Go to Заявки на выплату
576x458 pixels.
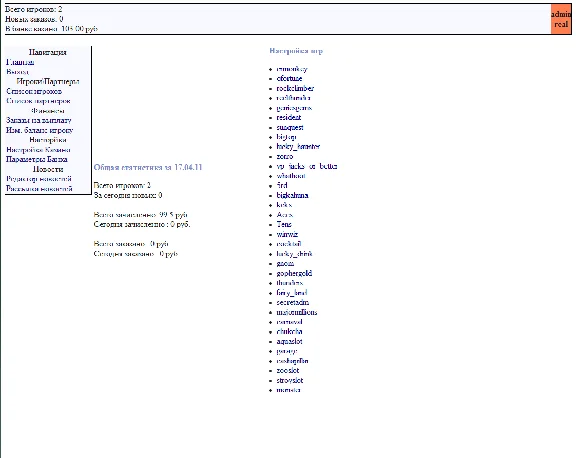39,120
